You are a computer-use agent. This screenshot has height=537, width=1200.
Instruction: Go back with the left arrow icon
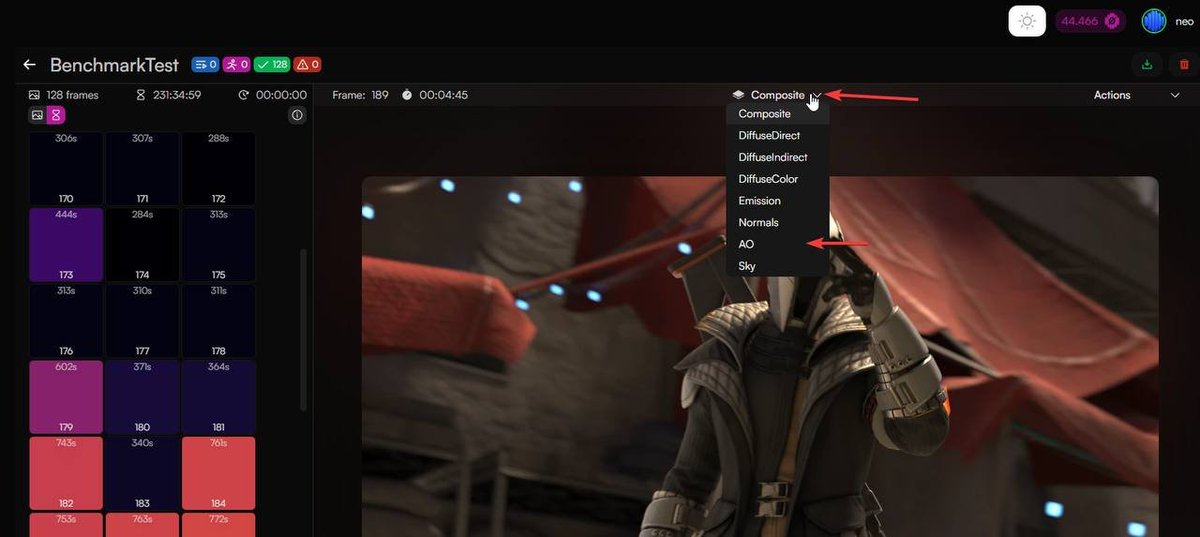(30, 65)
